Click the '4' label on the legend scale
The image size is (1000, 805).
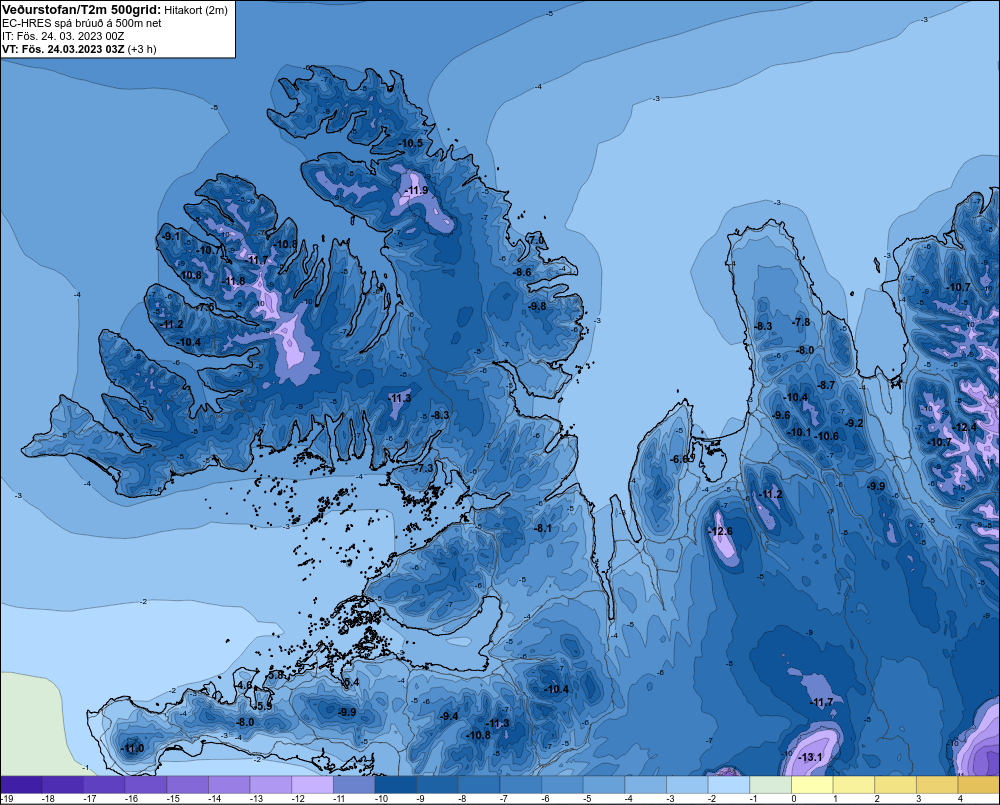[960, 799]
